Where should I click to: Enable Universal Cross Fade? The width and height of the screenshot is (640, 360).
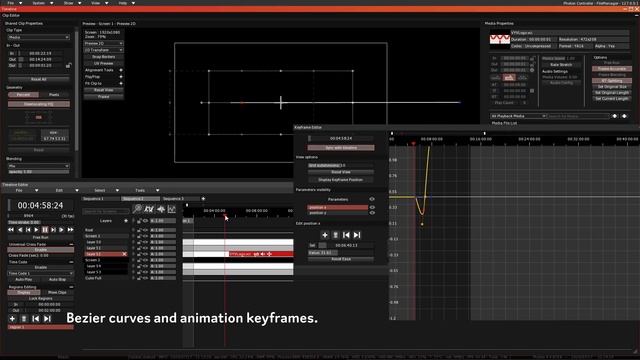tap(40, 249)
